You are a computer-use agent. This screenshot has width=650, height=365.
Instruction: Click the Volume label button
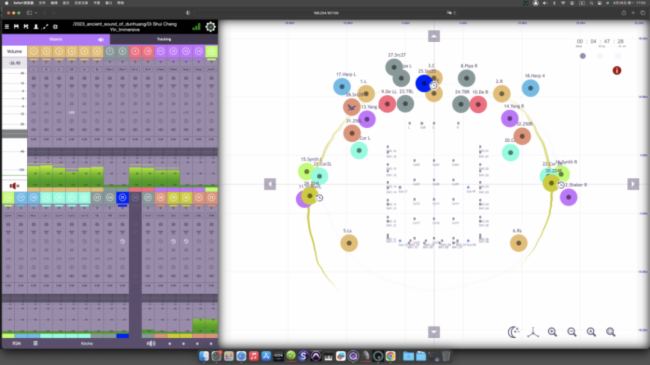(x=15, y=51)
